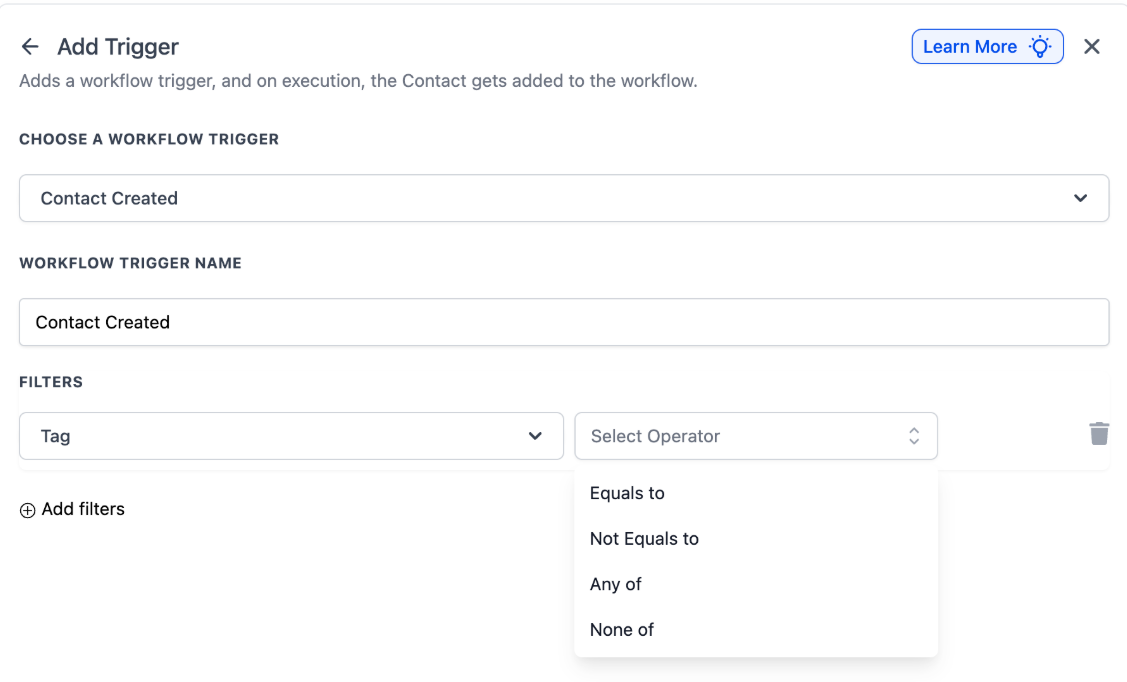Click the Learn More button
The image size is (1127, 682).
point(970,47)
